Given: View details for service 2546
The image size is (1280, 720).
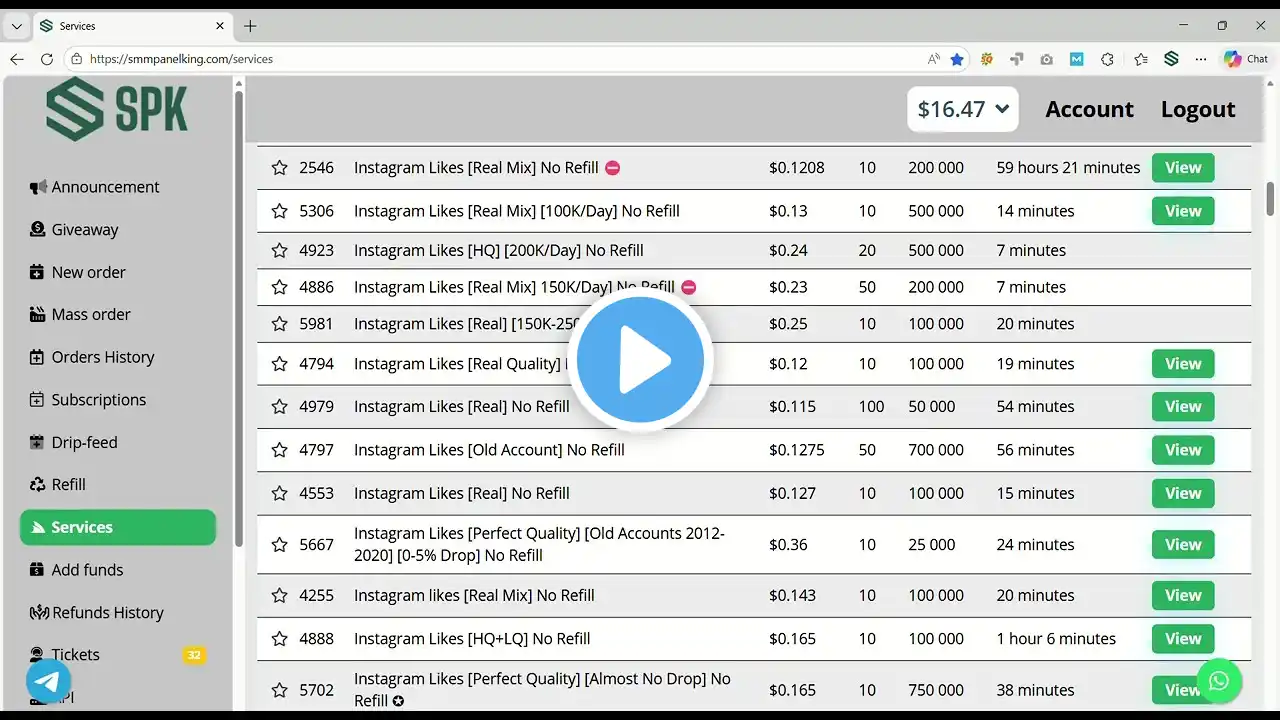Looking at the screenshot, I should click(x=1183, y=168).
